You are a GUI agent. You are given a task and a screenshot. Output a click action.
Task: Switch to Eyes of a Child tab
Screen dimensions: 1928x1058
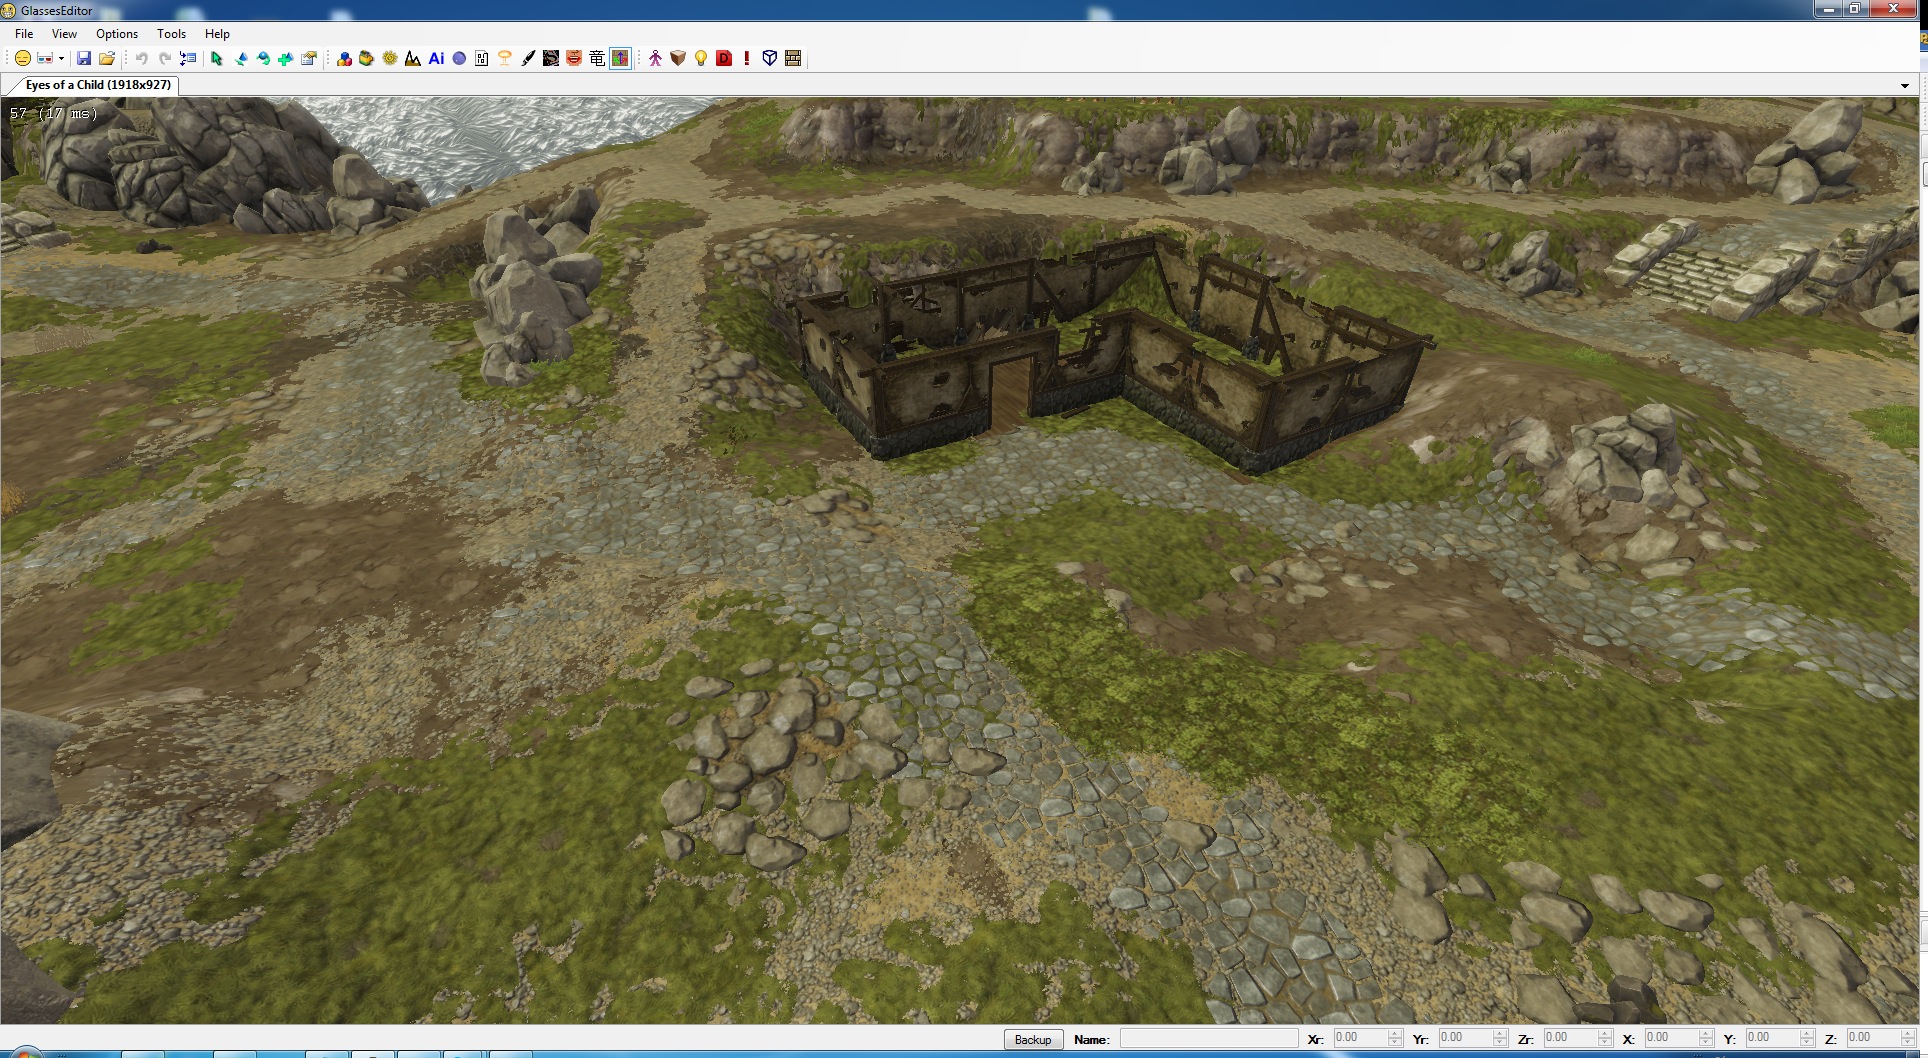point(98,85)
